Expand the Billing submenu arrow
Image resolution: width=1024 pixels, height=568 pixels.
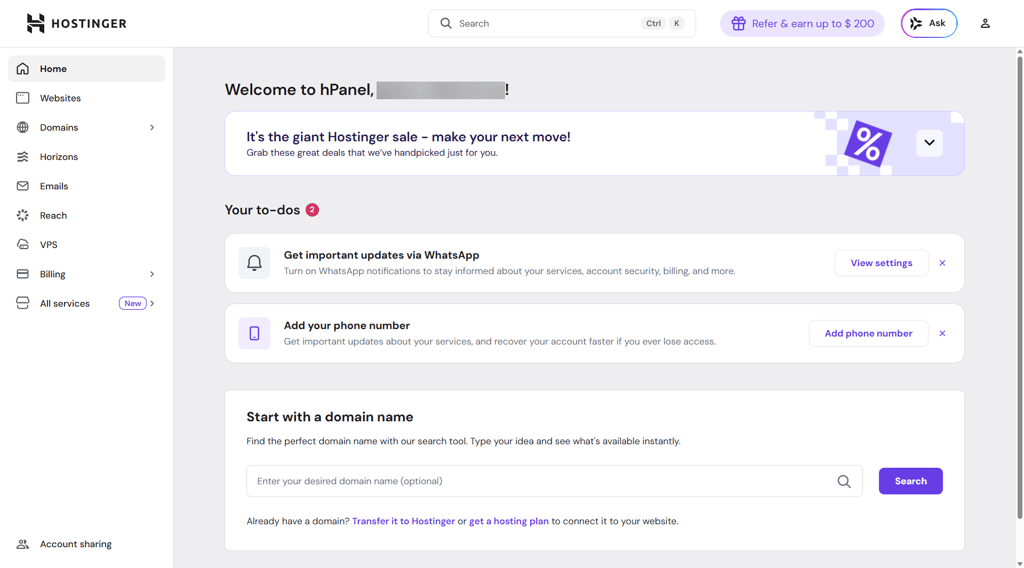(x=152, y=274)
